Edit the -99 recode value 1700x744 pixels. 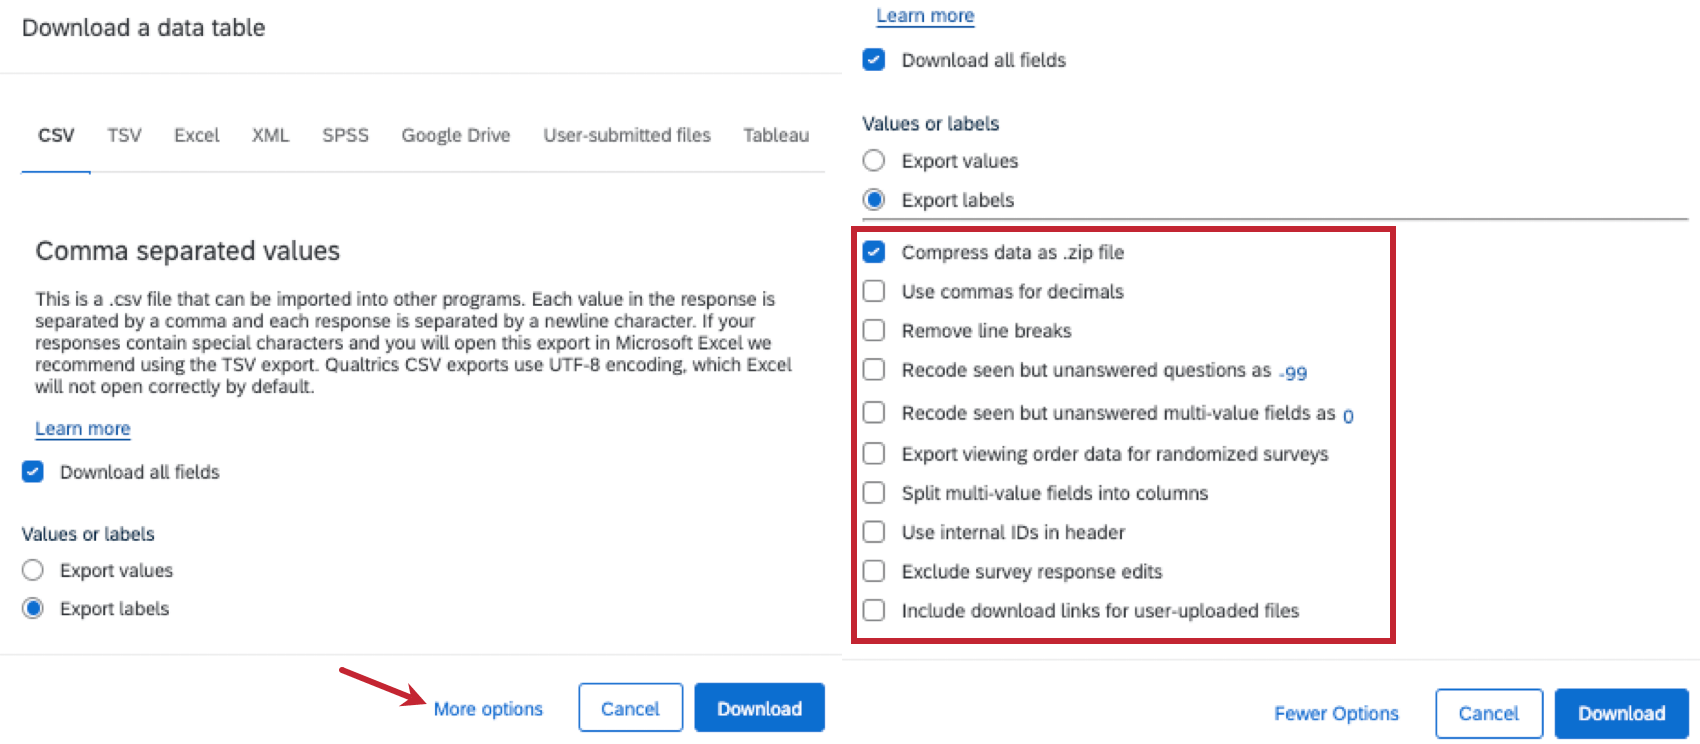pos(1292,373)
